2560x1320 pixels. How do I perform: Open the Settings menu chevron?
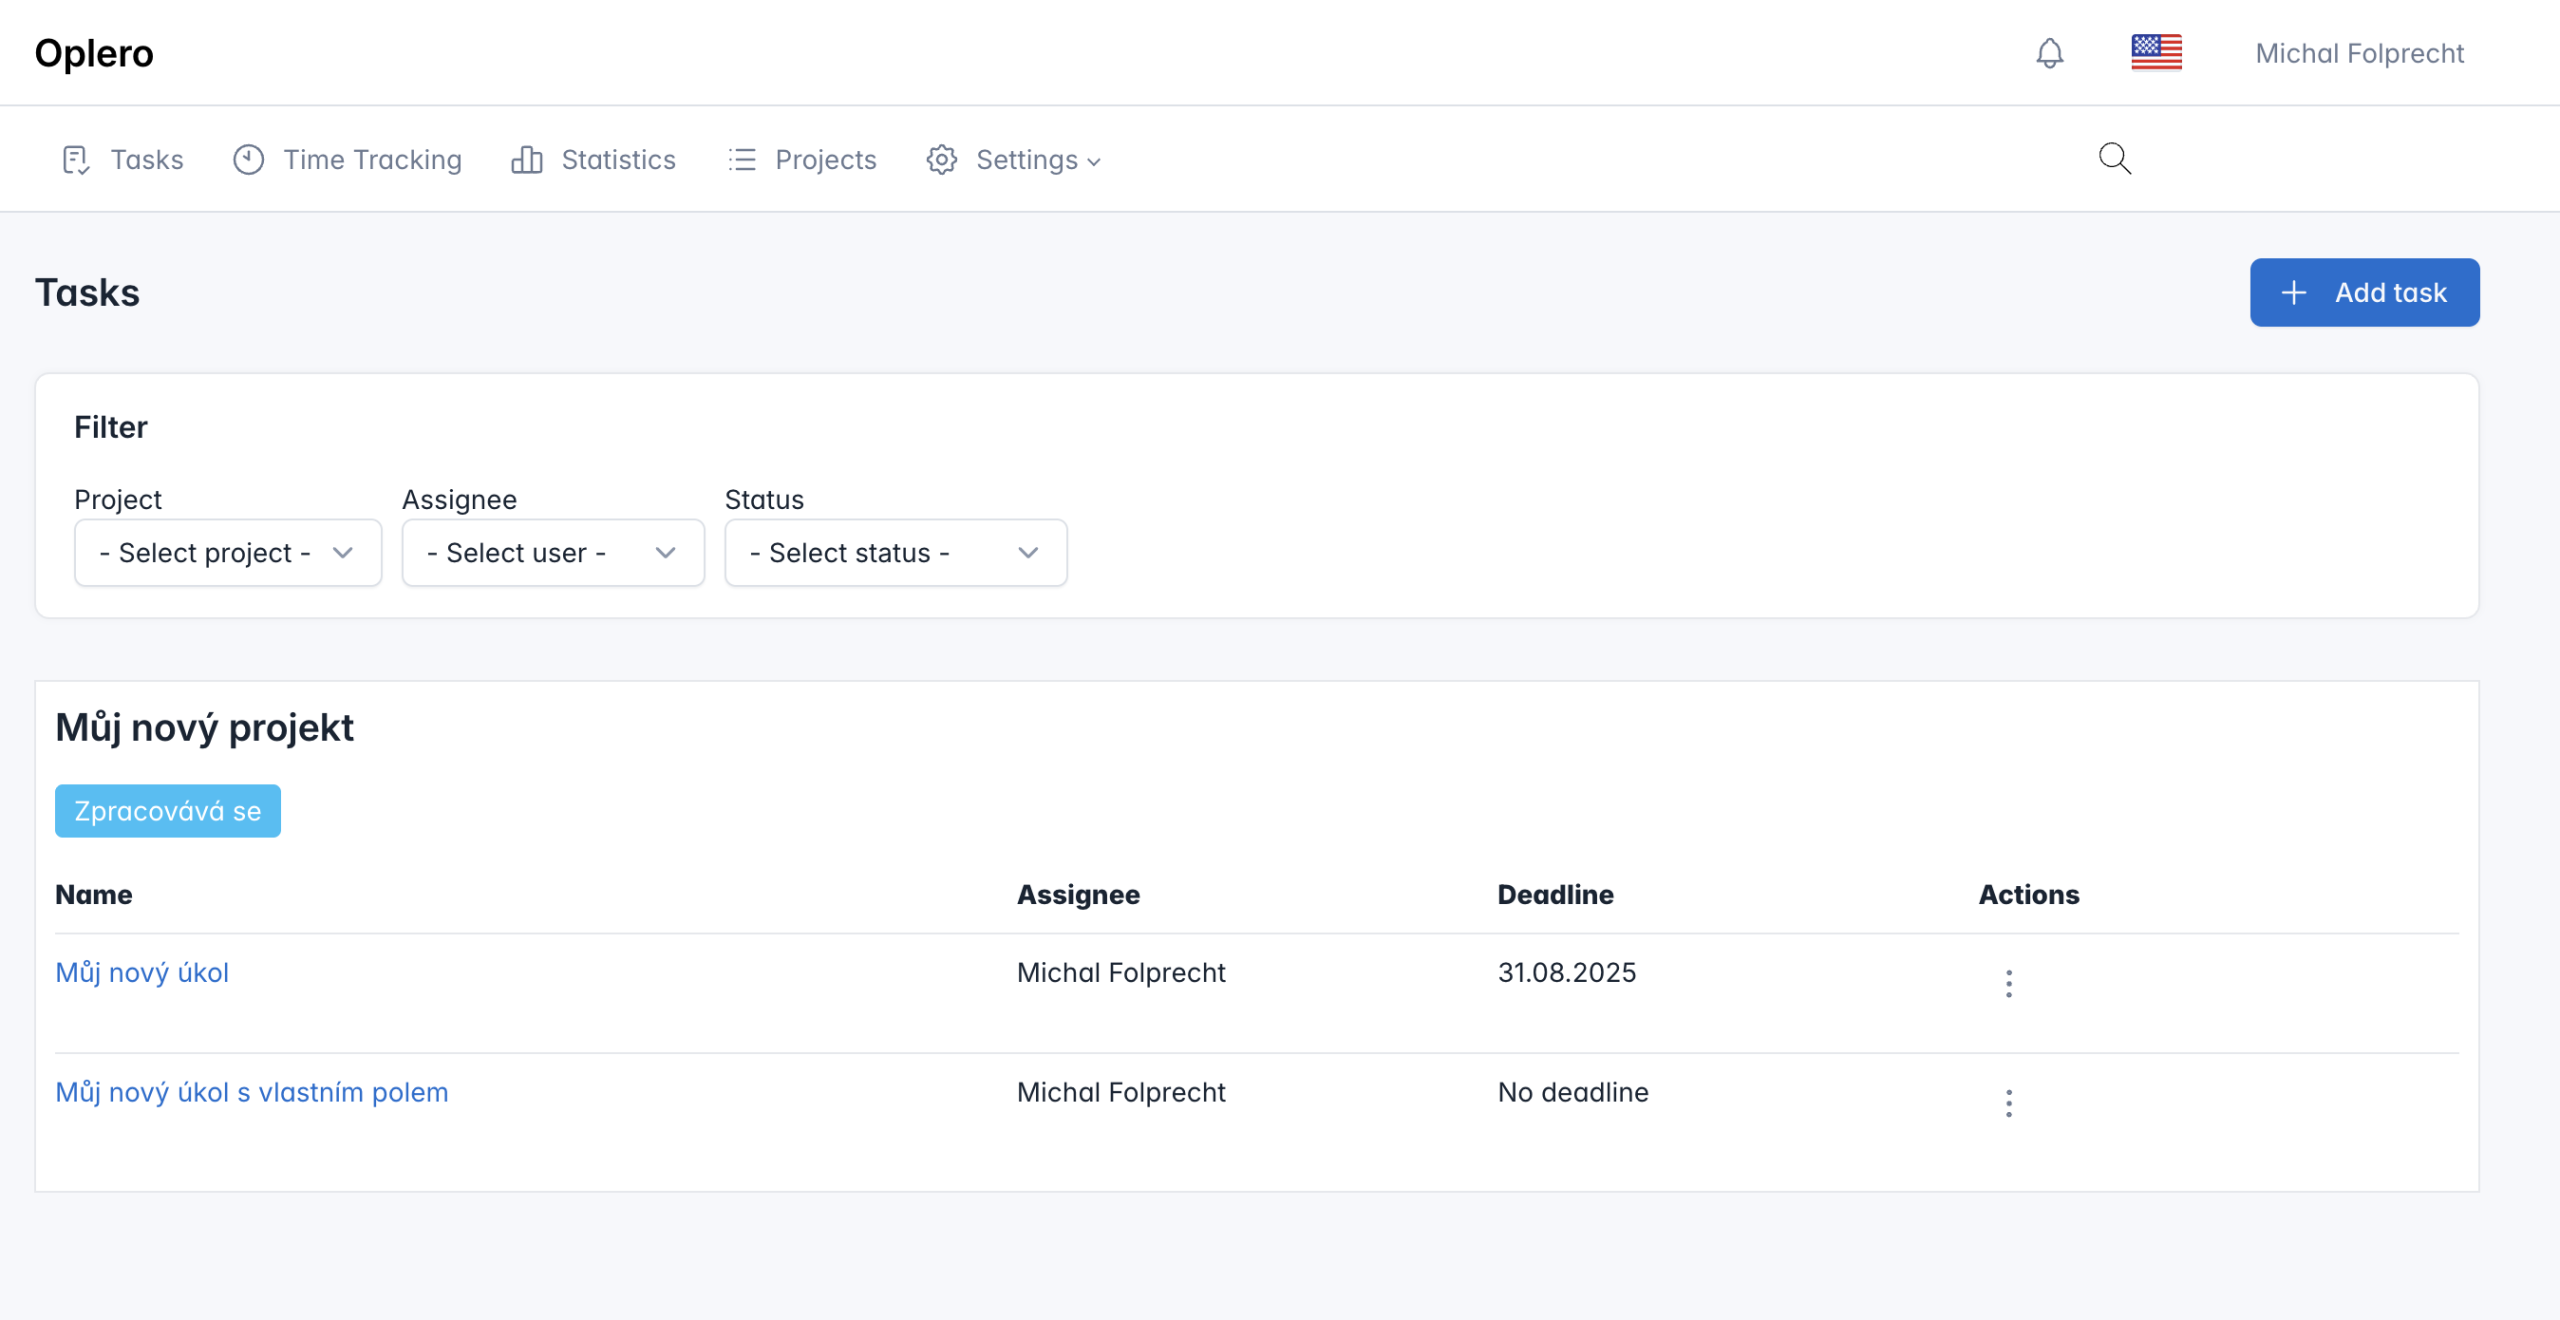(x=1094, y=162)
